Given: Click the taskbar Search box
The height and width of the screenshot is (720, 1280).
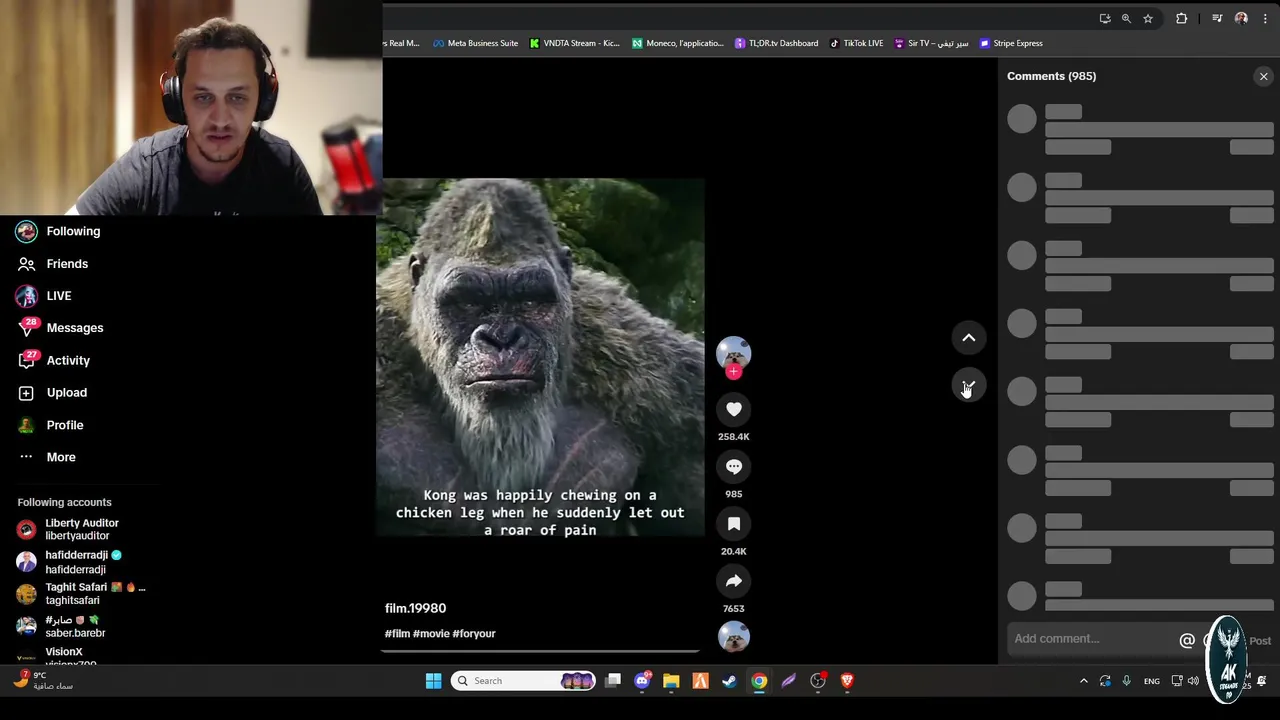Looking at the screenshot, I should tap(523, 681).
